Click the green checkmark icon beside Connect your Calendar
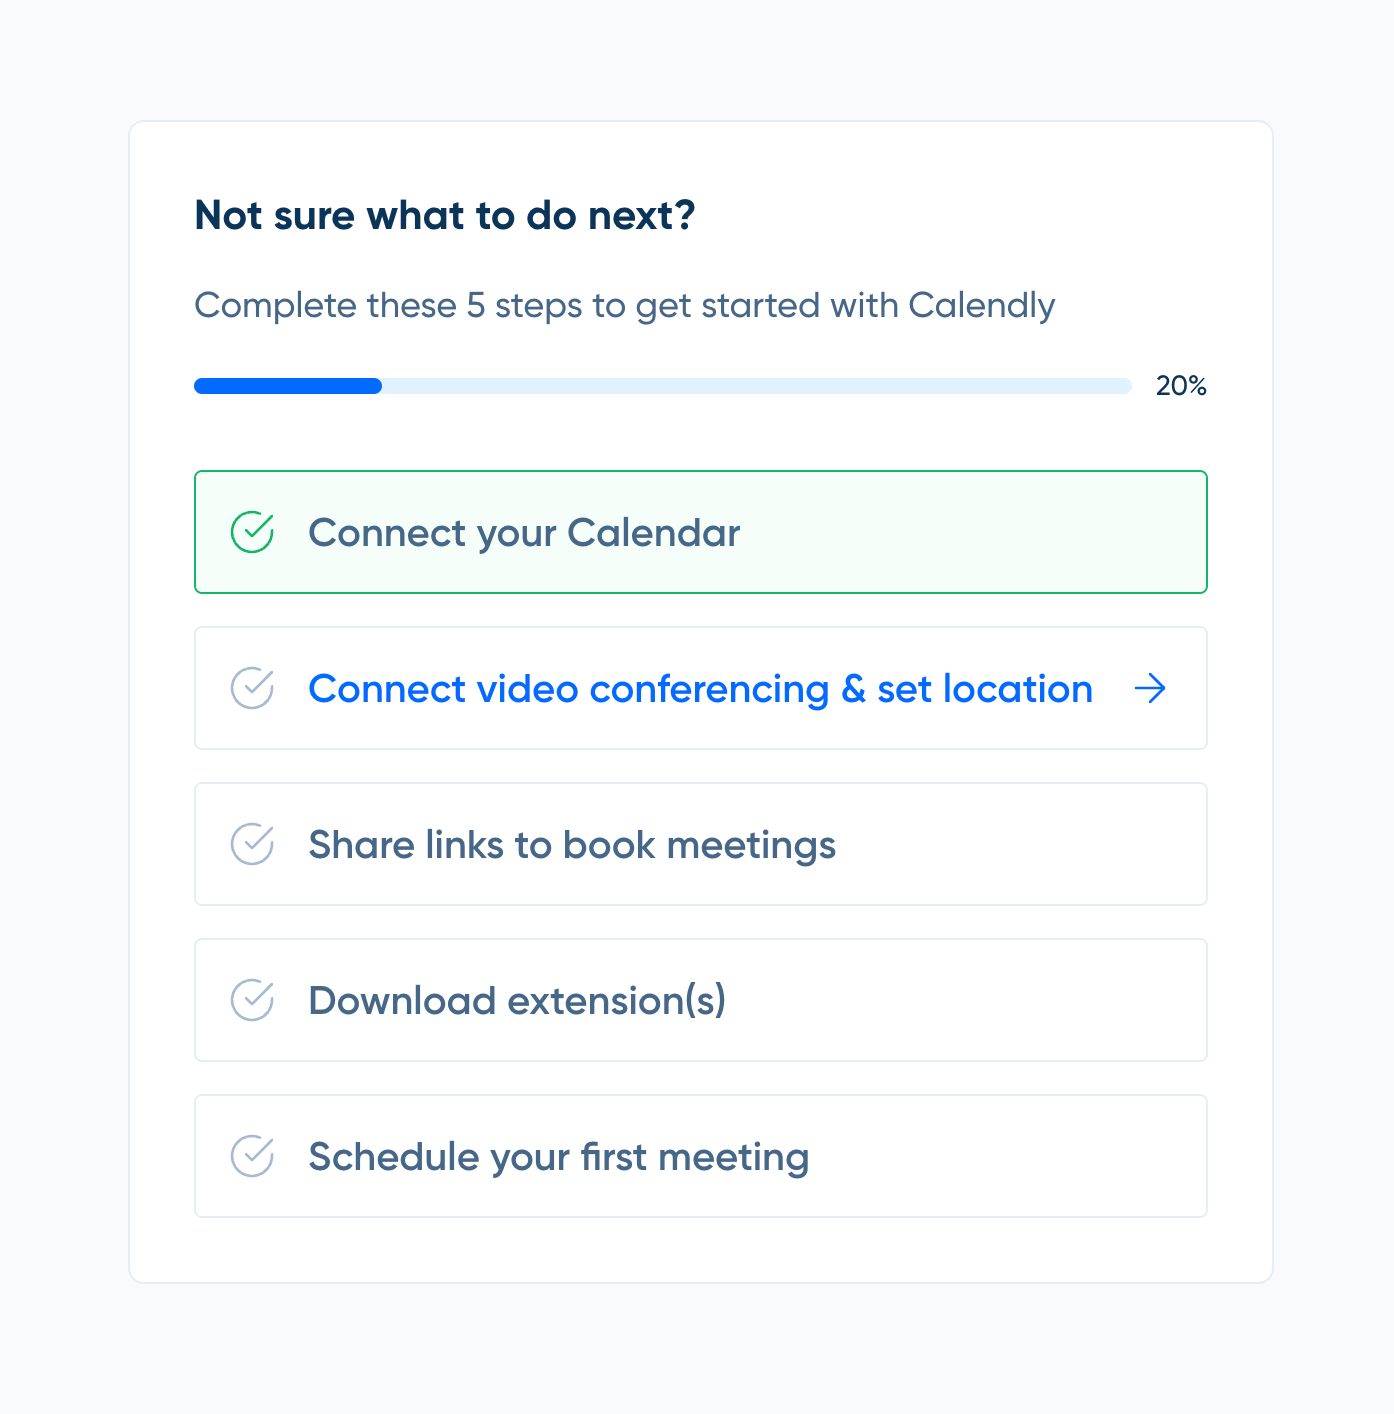The width and height of the screenshot is (1394, 1414). tap(252, 532)
